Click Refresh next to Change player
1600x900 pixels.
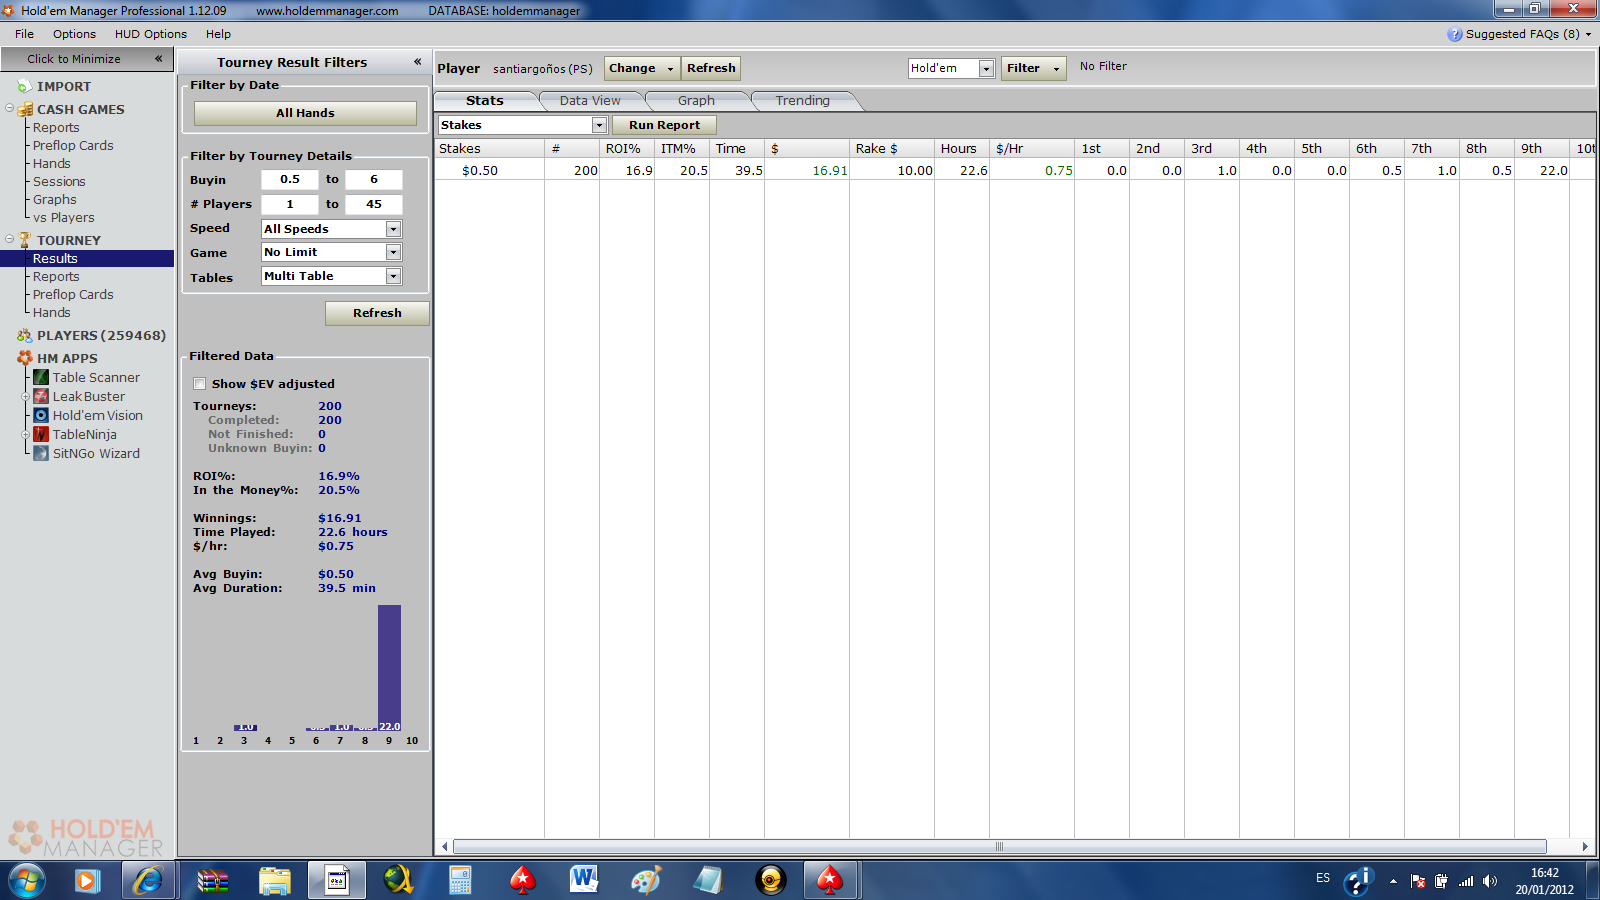(x=711, y=68)
